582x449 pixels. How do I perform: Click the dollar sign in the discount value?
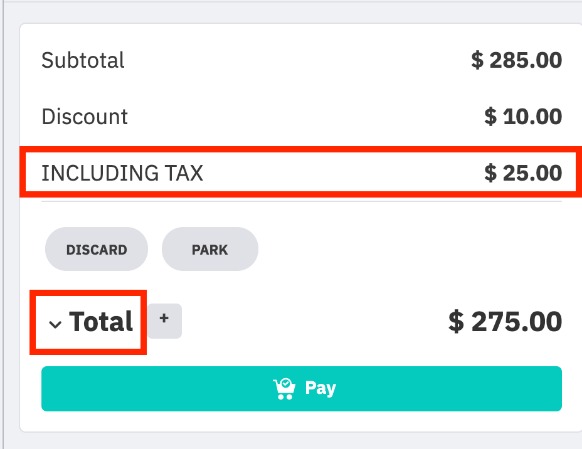tap(490, 117)
